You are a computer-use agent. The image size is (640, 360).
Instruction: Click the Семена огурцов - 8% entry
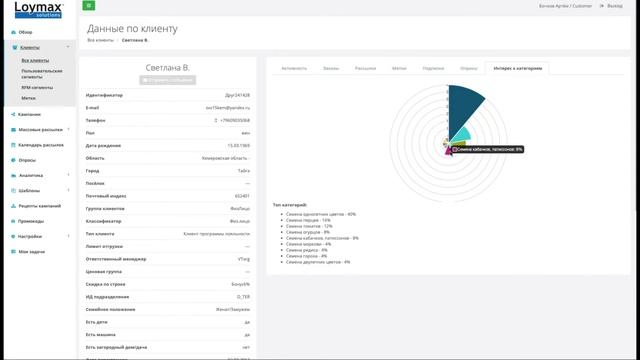[x=308, y=232]
